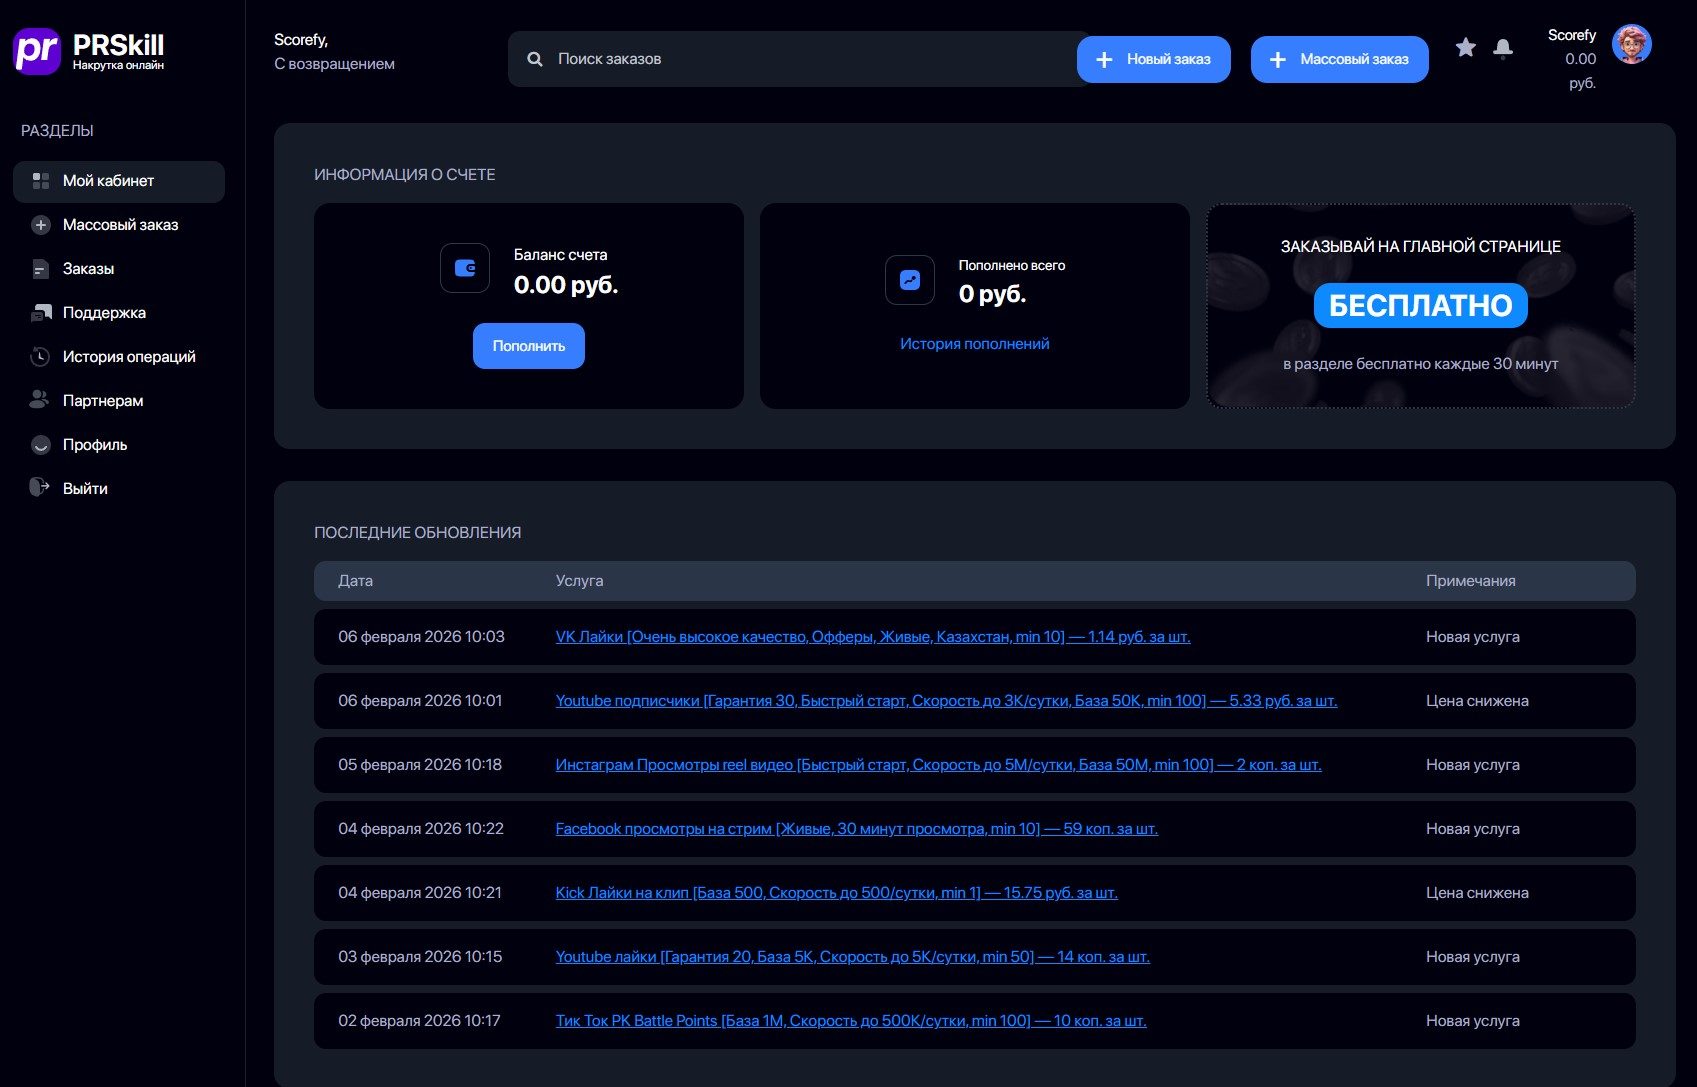Click the wallet icon beside Баланс счета
Image resolution: width=1697 pixels, height=1087 pixels.
point(465,268)
